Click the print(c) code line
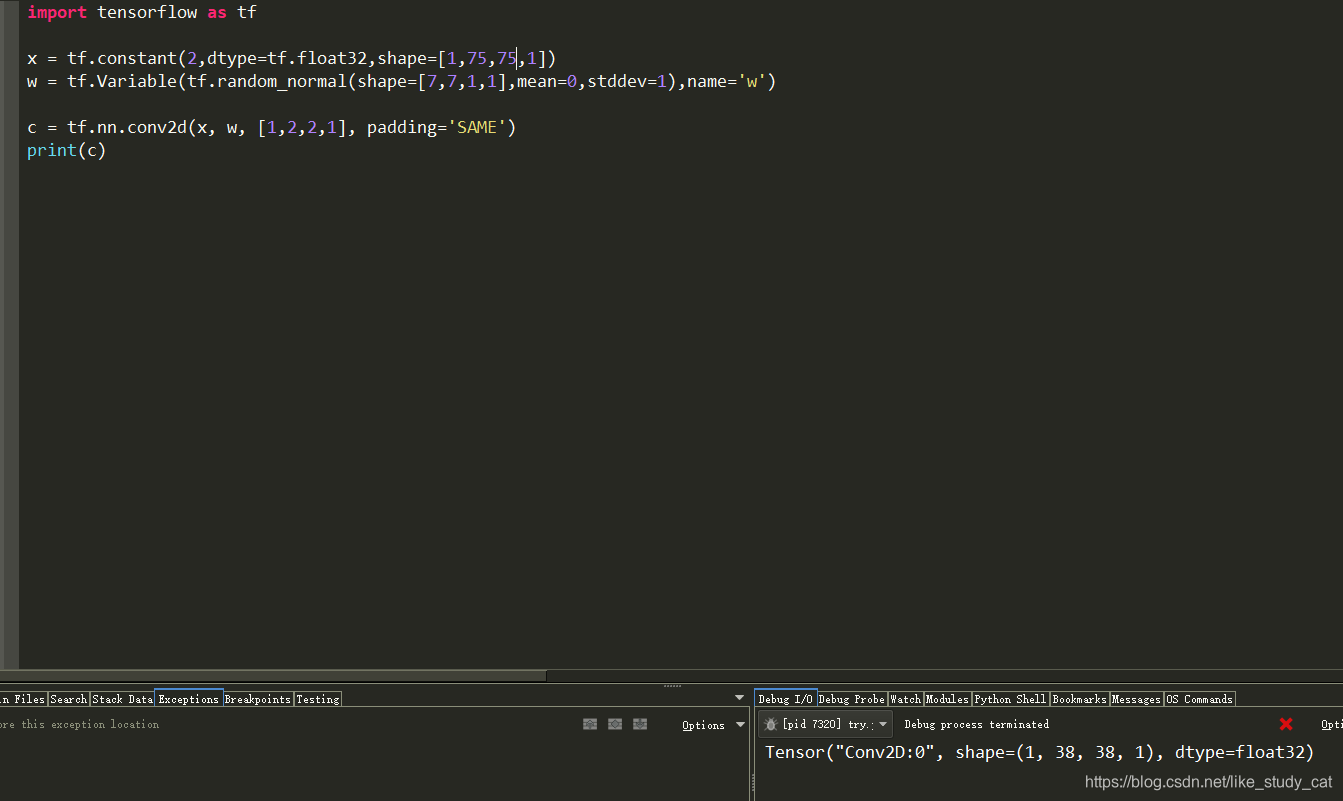The width and height of the screenshot is (1343, 801). (66, 150)
